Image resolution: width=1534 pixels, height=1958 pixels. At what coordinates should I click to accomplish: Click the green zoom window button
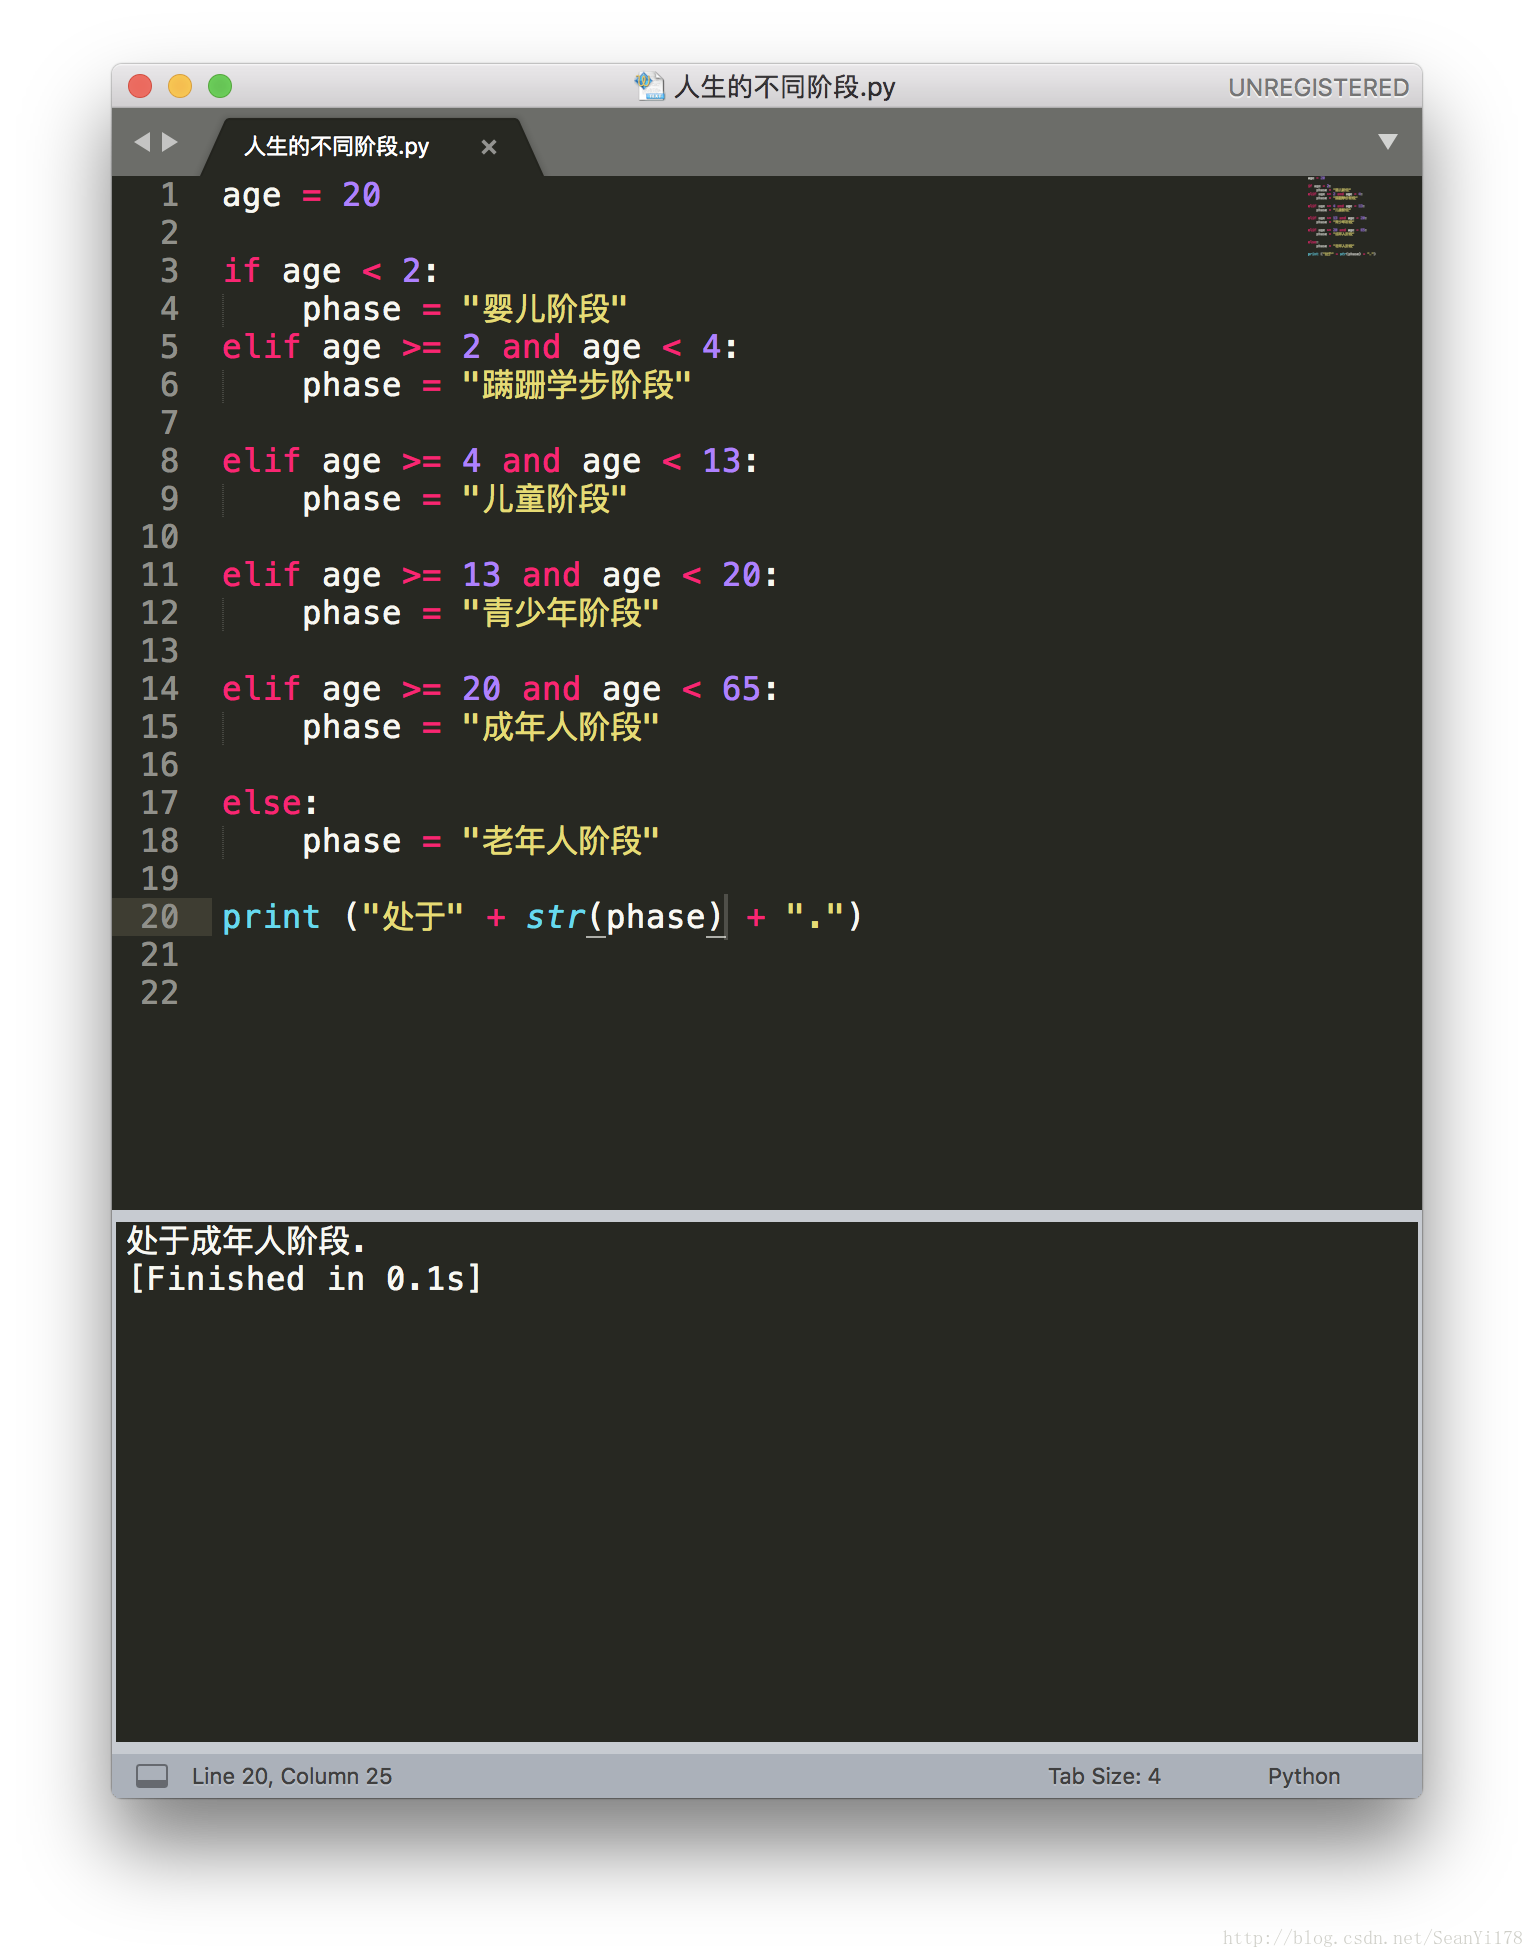[220, 86]
